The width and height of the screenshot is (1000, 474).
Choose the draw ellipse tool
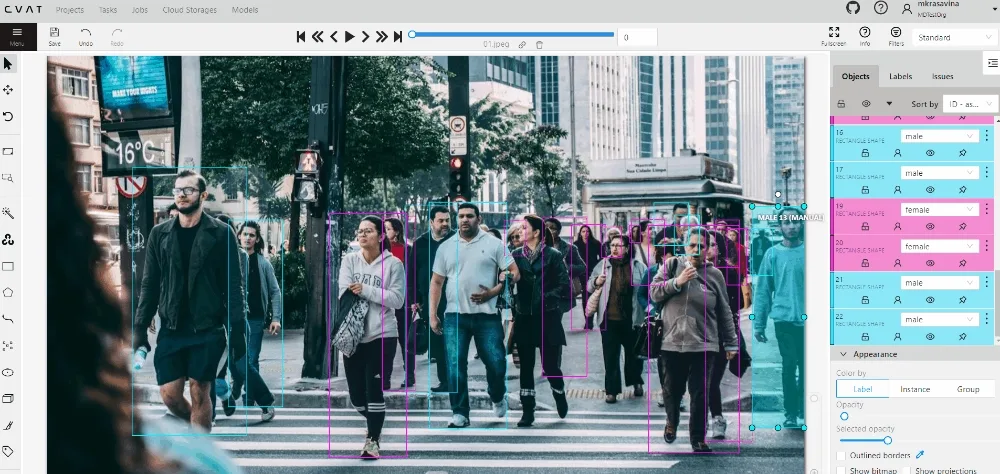pos(8,372)
